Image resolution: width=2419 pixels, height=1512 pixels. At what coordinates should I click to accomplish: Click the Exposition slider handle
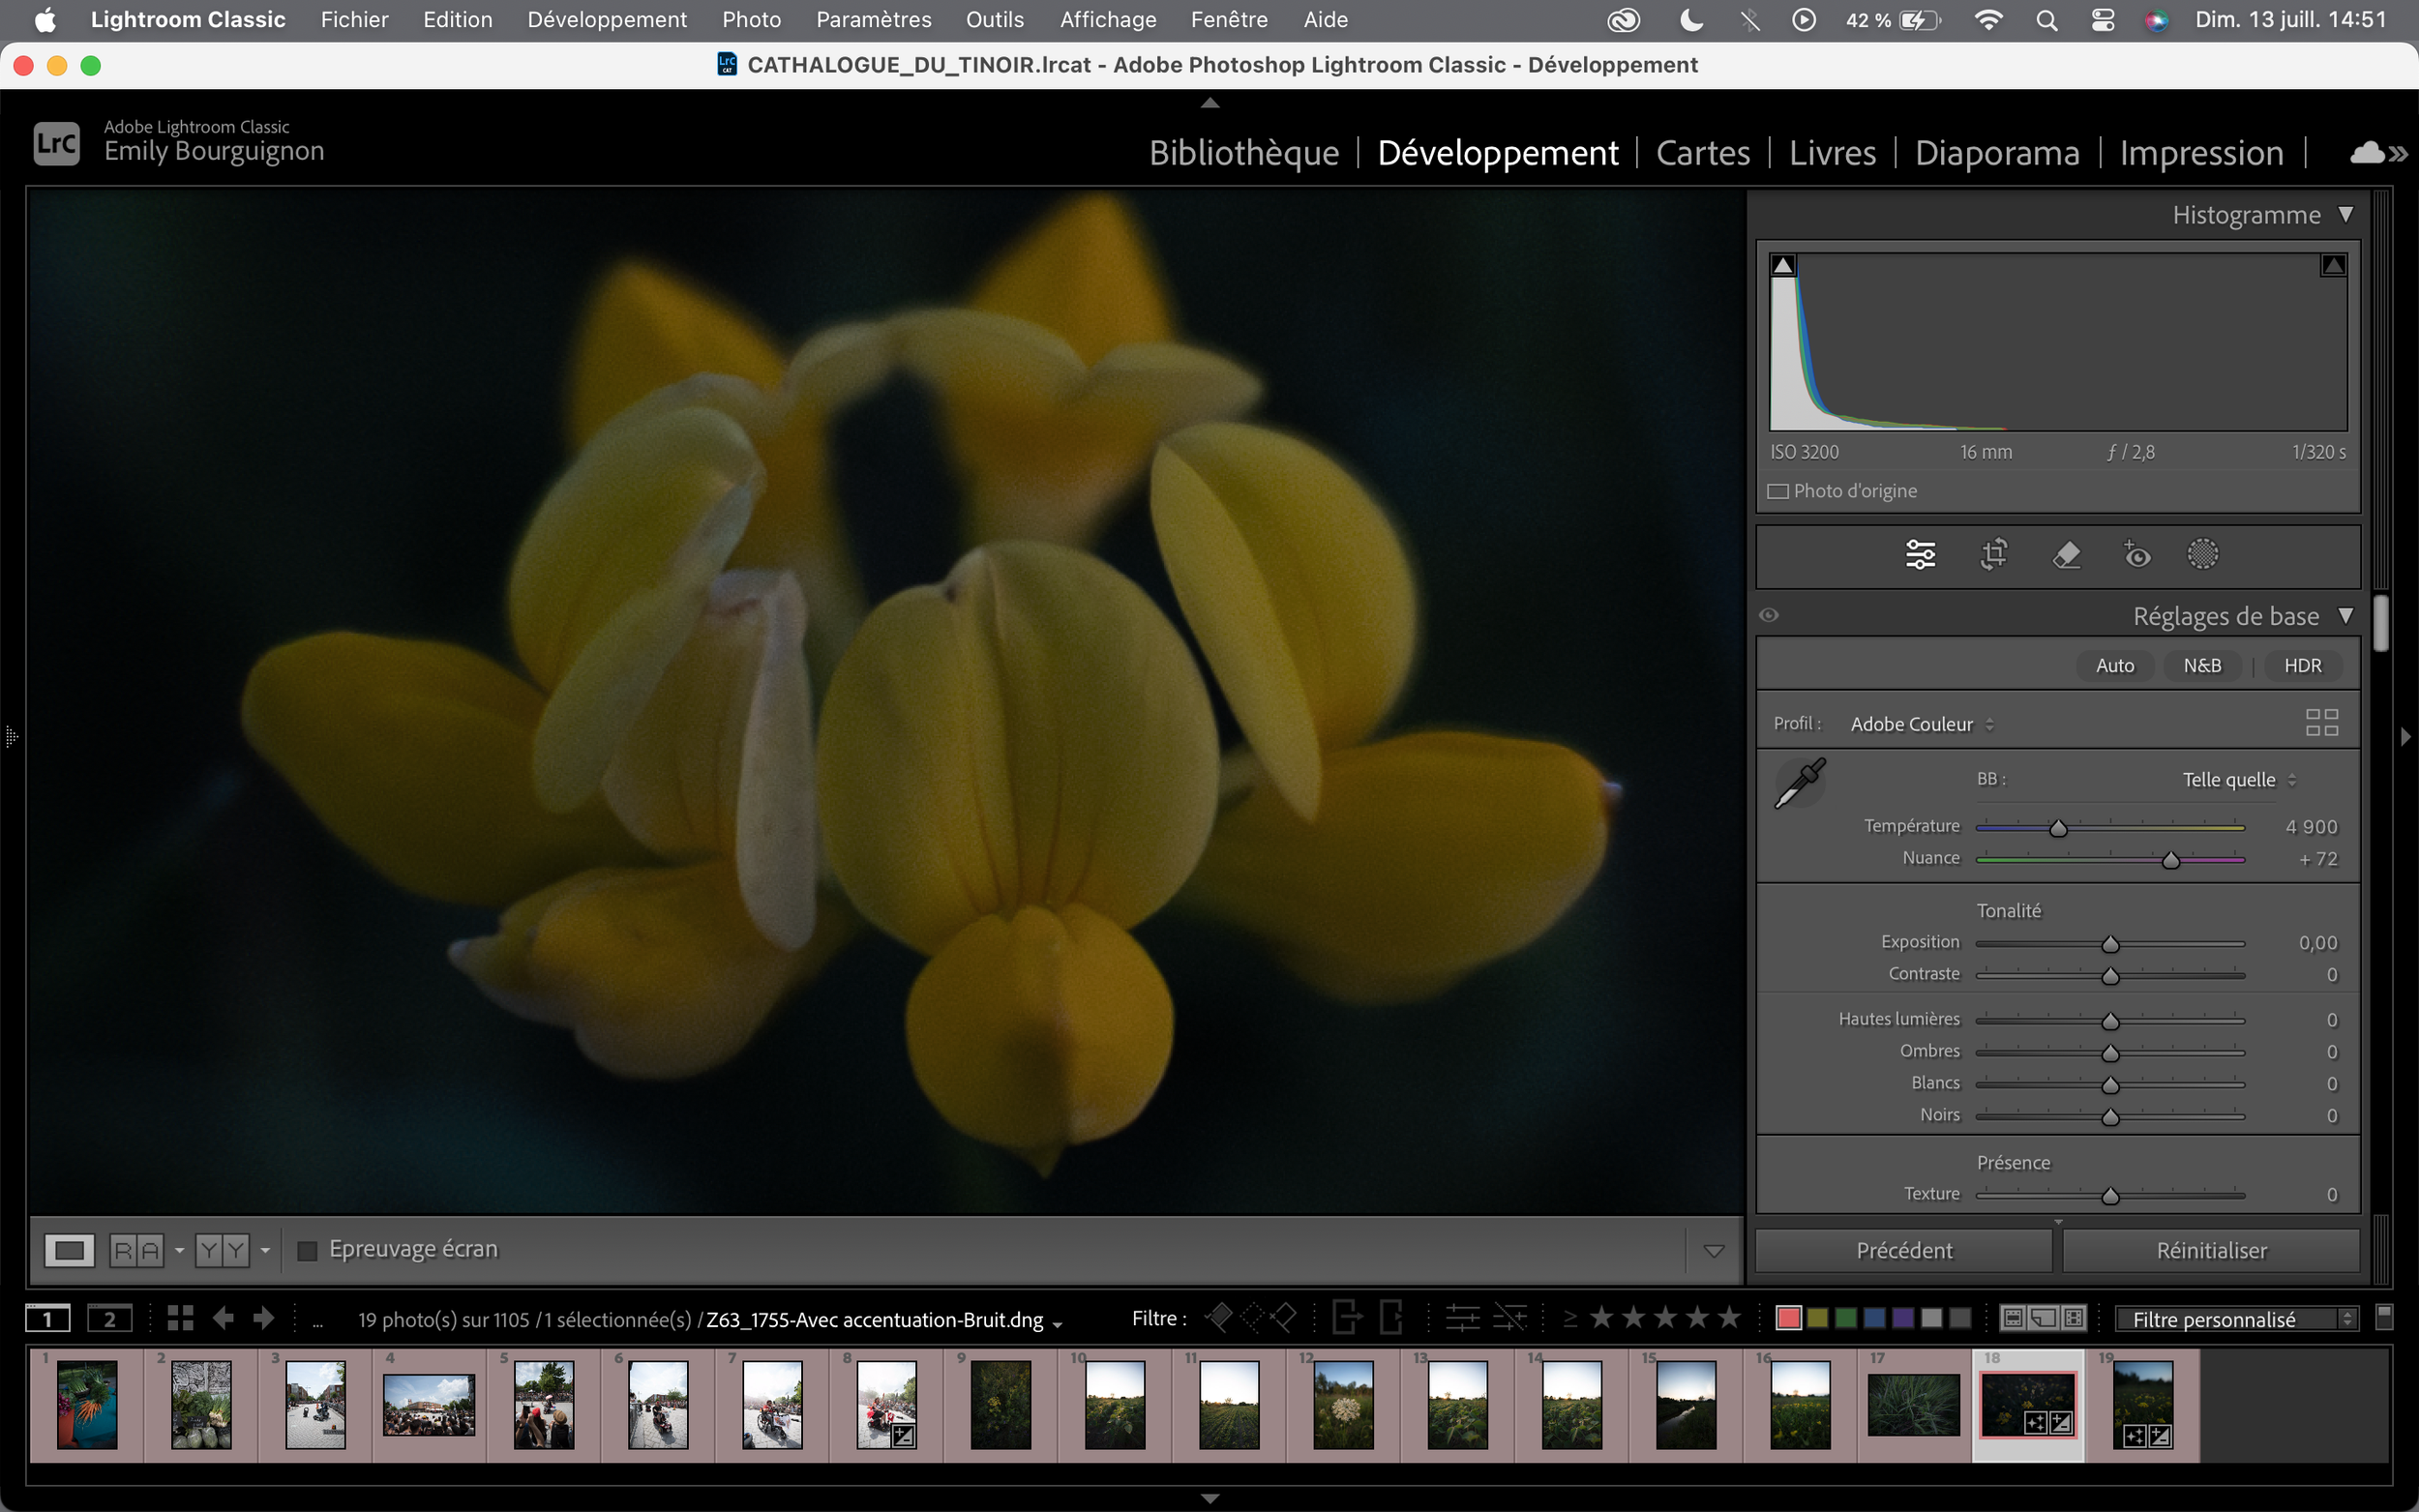[2110, 945]
